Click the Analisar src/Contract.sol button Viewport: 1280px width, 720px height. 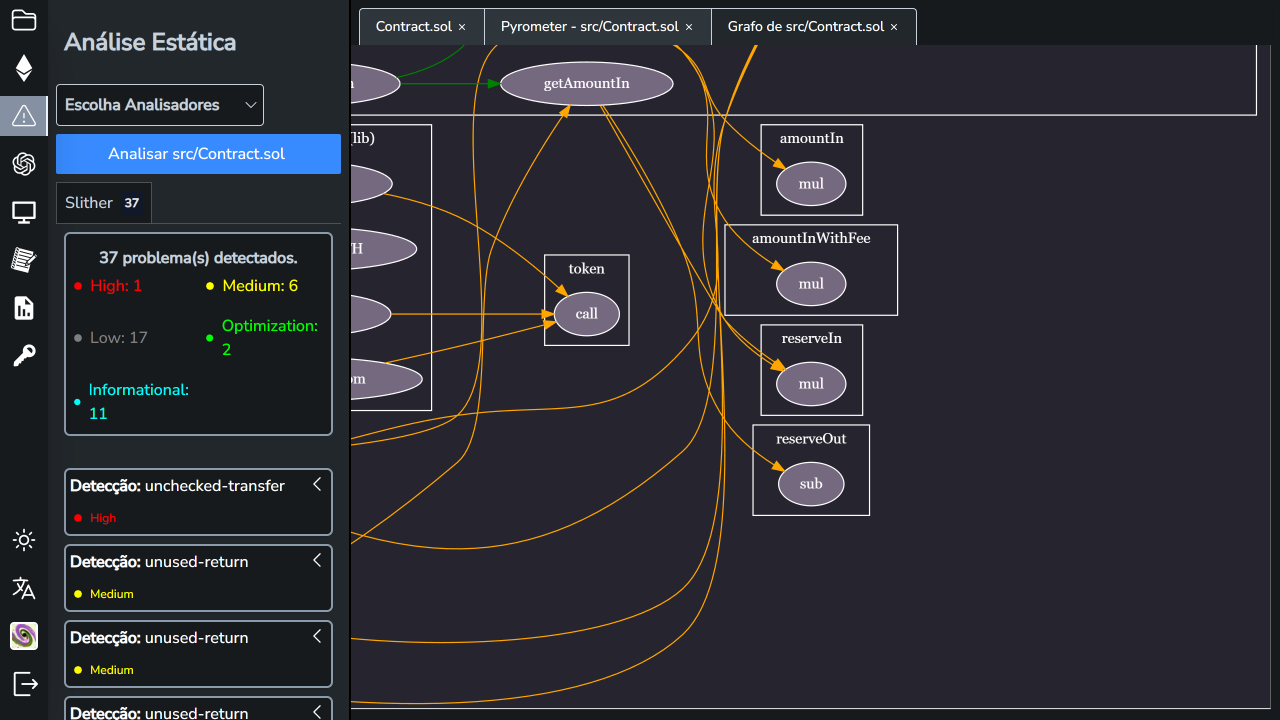point(198,154)
